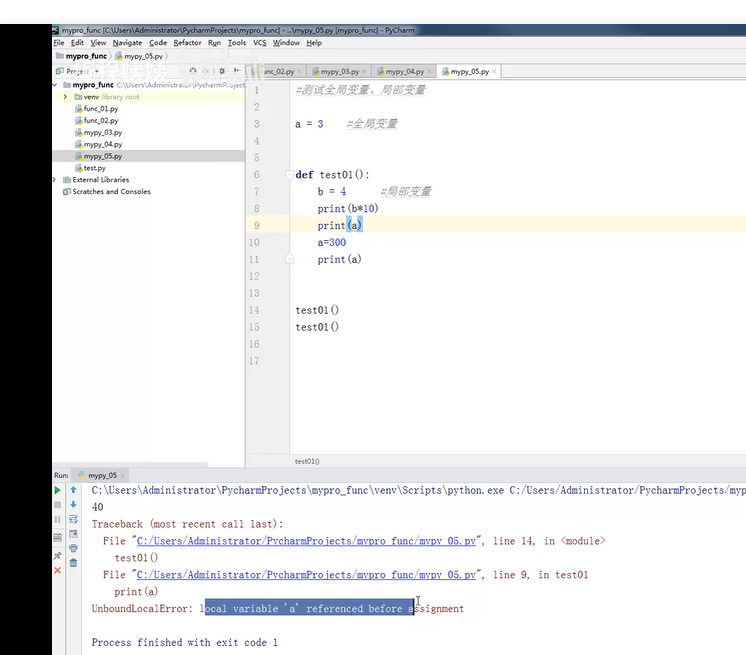Open the Edit menu
The width and height of the screenshot is (746, 655).
coord(77,42)
